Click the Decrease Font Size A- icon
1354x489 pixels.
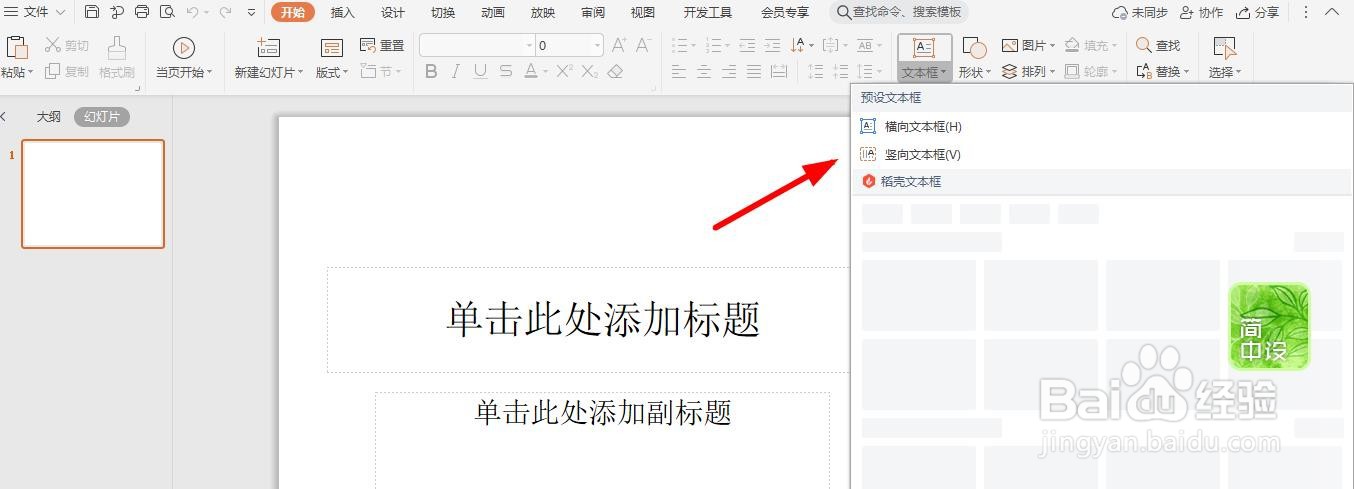643,45
